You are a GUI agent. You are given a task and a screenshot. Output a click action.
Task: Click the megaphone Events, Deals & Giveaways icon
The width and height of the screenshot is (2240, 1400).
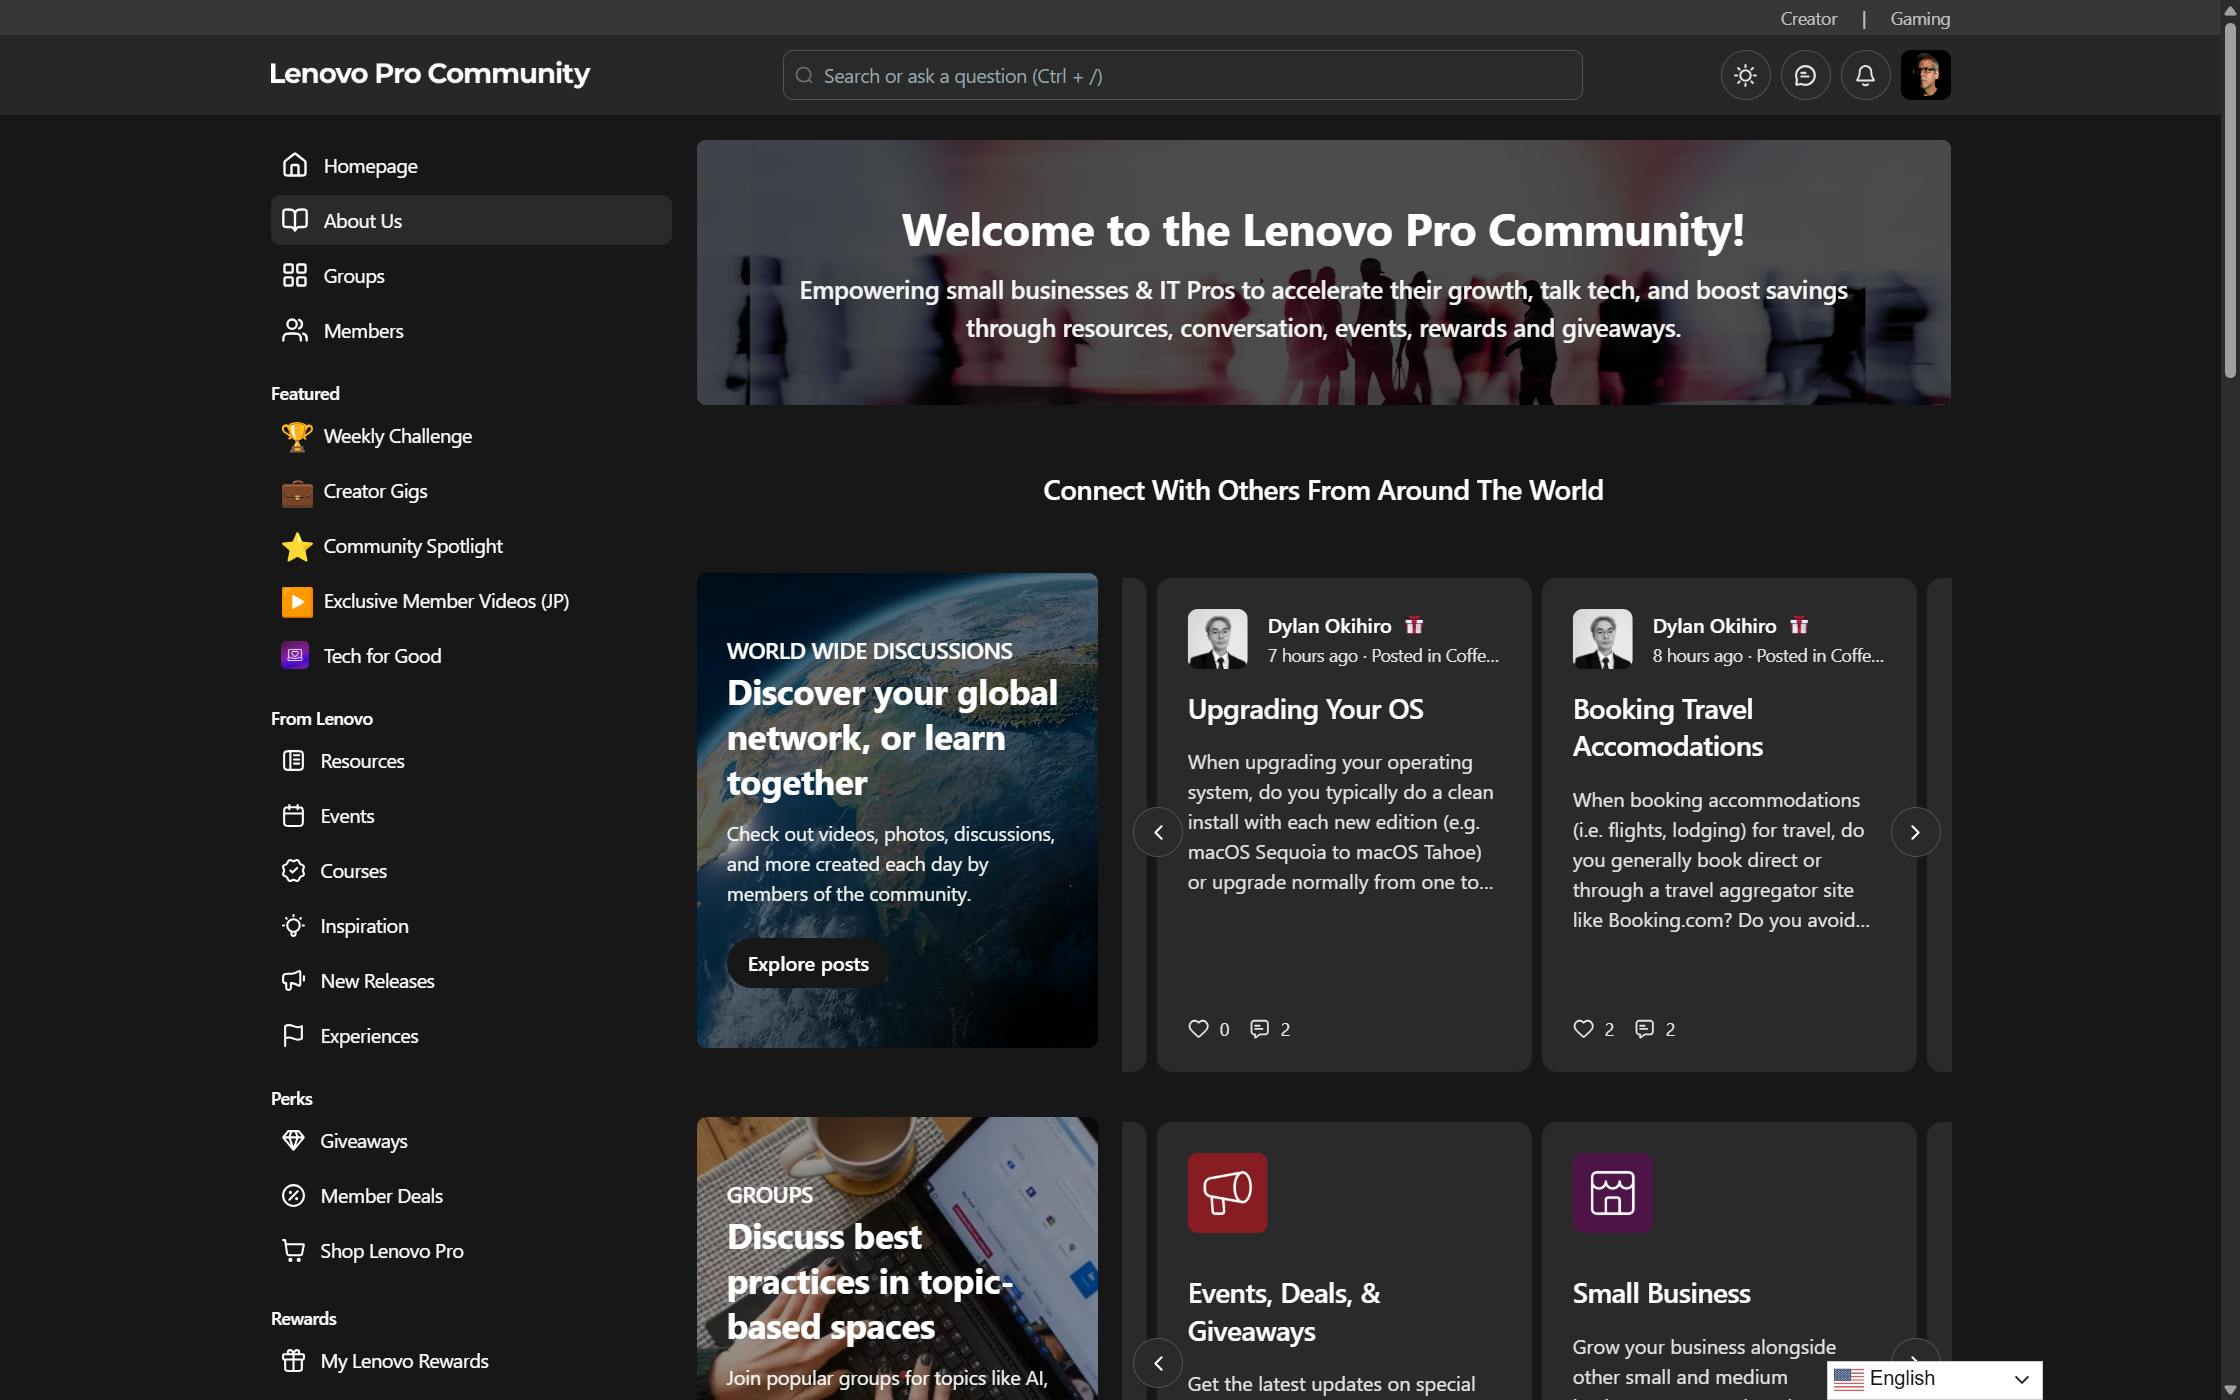(1227, 1193)
